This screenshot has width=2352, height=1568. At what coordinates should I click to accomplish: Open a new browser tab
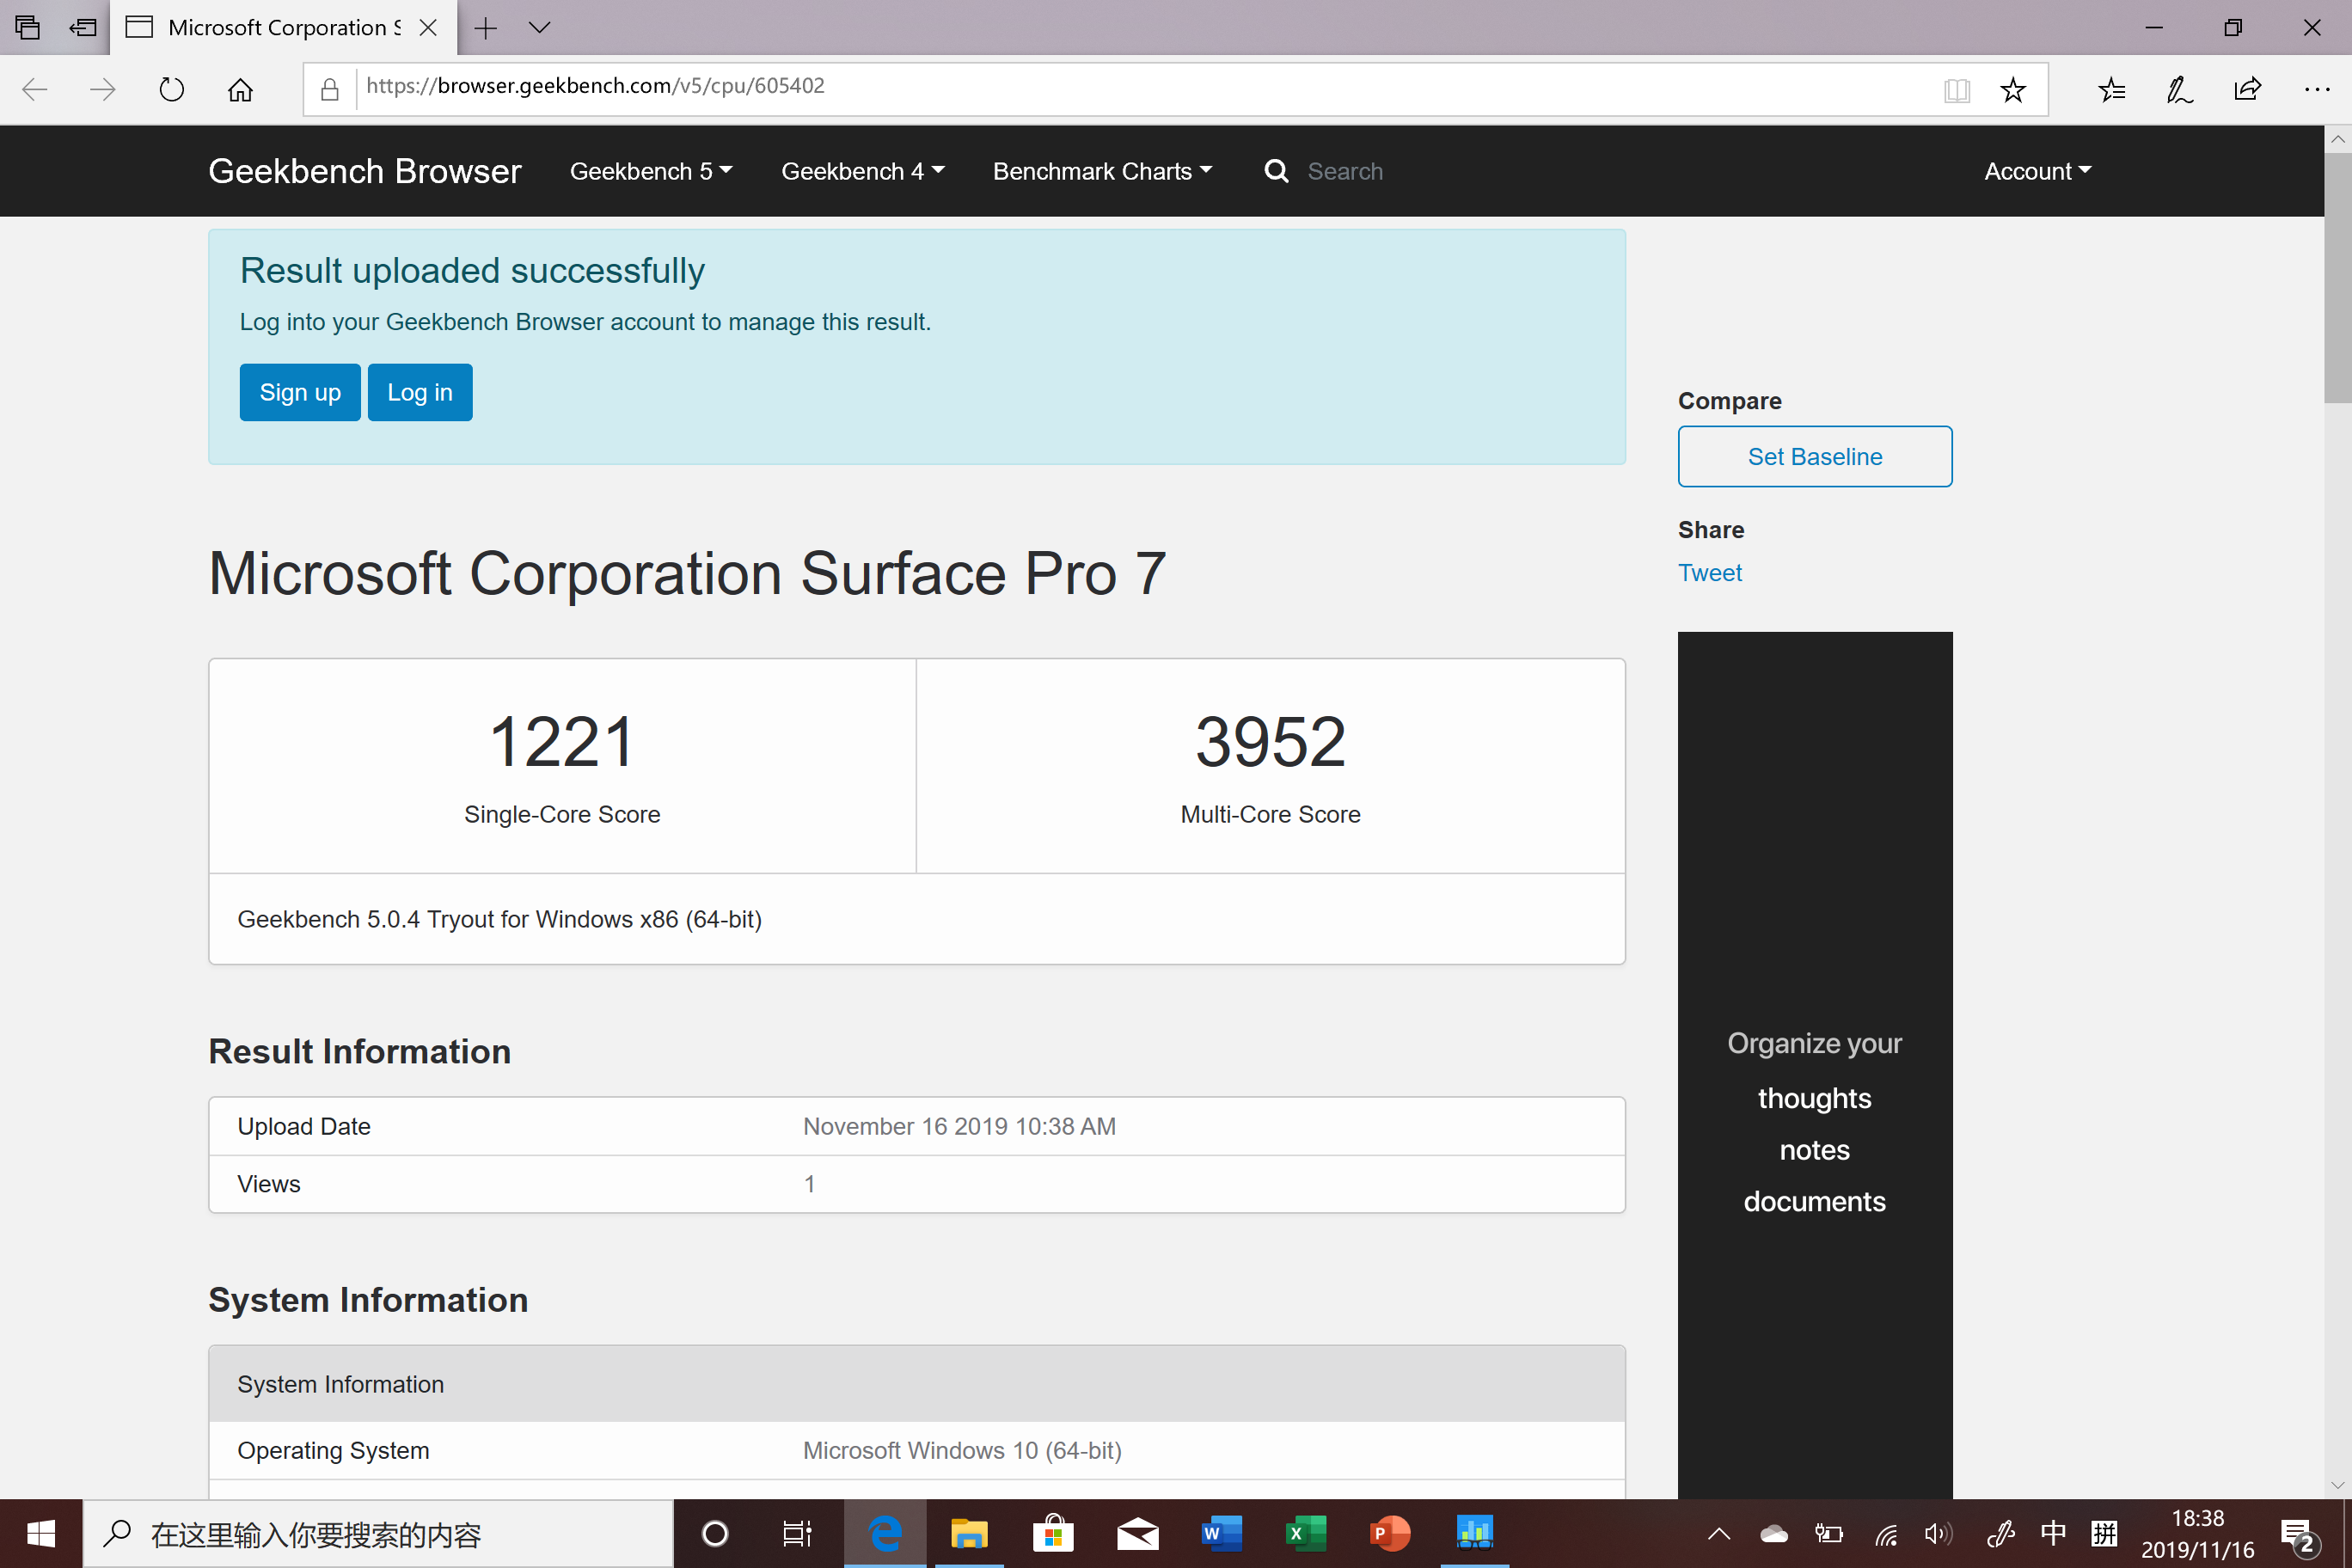click(x=485, y=28)
